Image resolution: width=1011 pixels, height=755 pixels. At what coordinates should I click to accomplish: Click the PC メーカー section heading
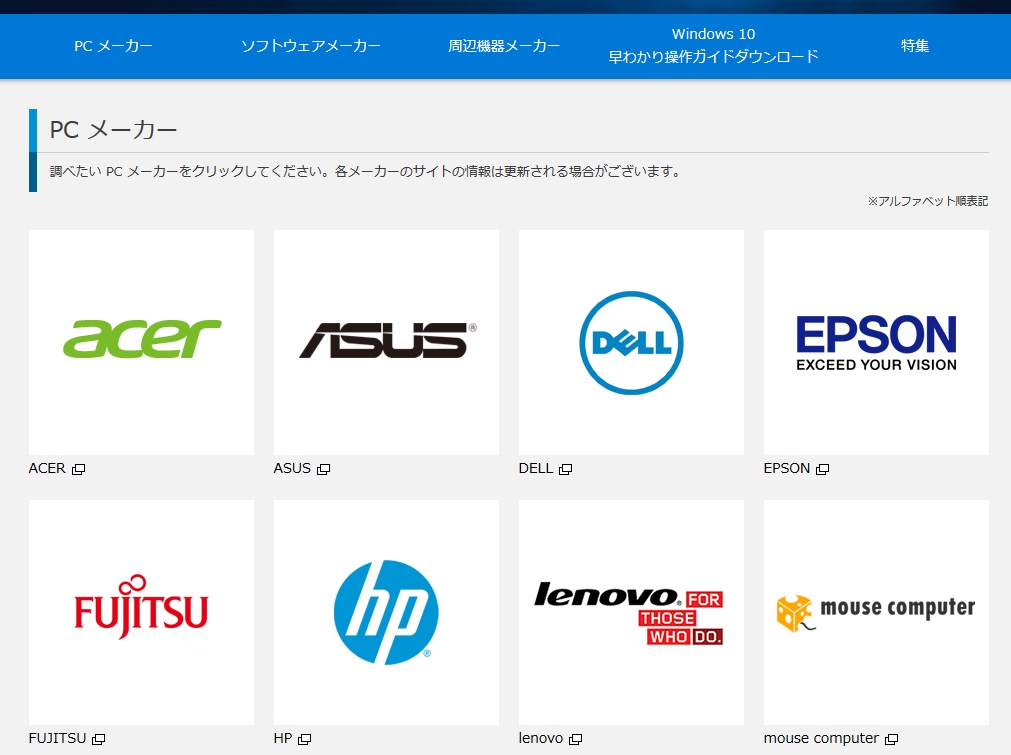(113, 130)
